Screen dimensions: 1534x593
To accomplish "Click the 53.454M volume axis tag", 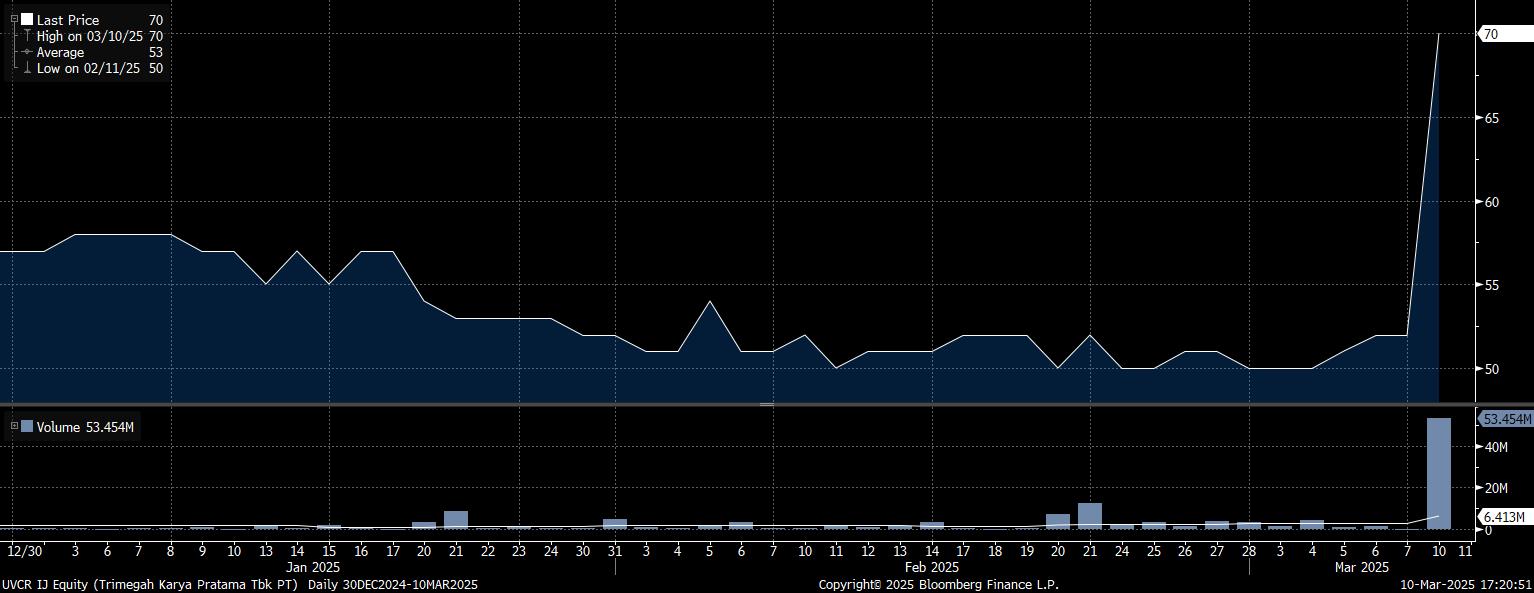I will tap(1505, 419).
